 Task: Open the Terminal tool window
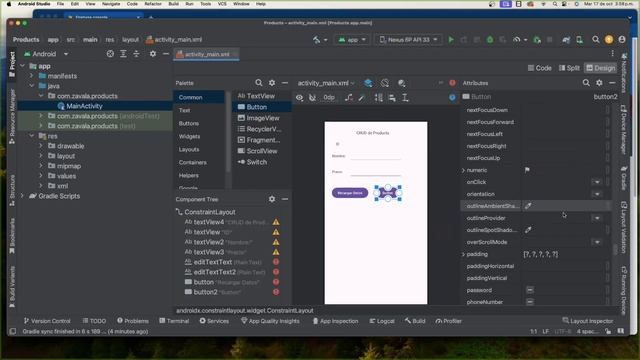(174, 321)
